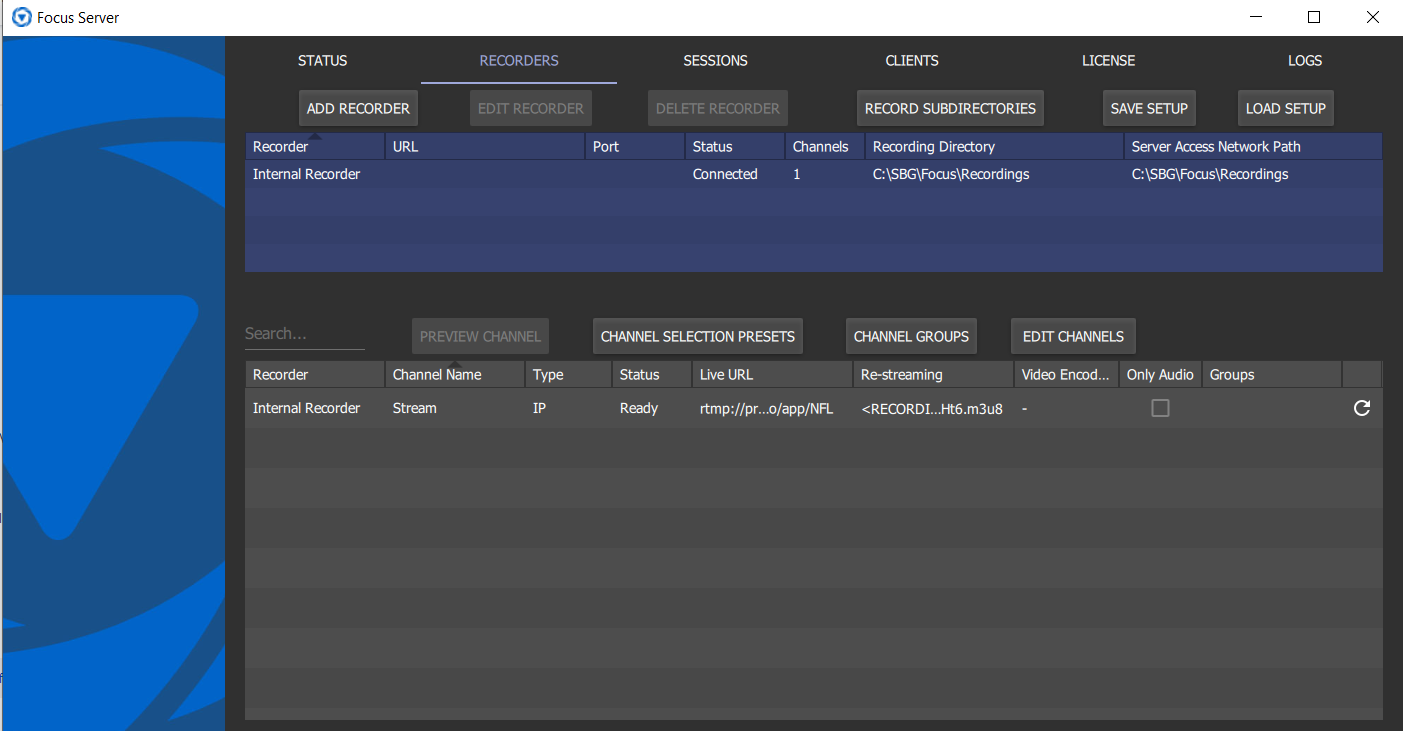Image resolution: width=1403 pixels, height=731 pixels.
Task: Click the Recorder header in channels table
Action: [315, 374]
